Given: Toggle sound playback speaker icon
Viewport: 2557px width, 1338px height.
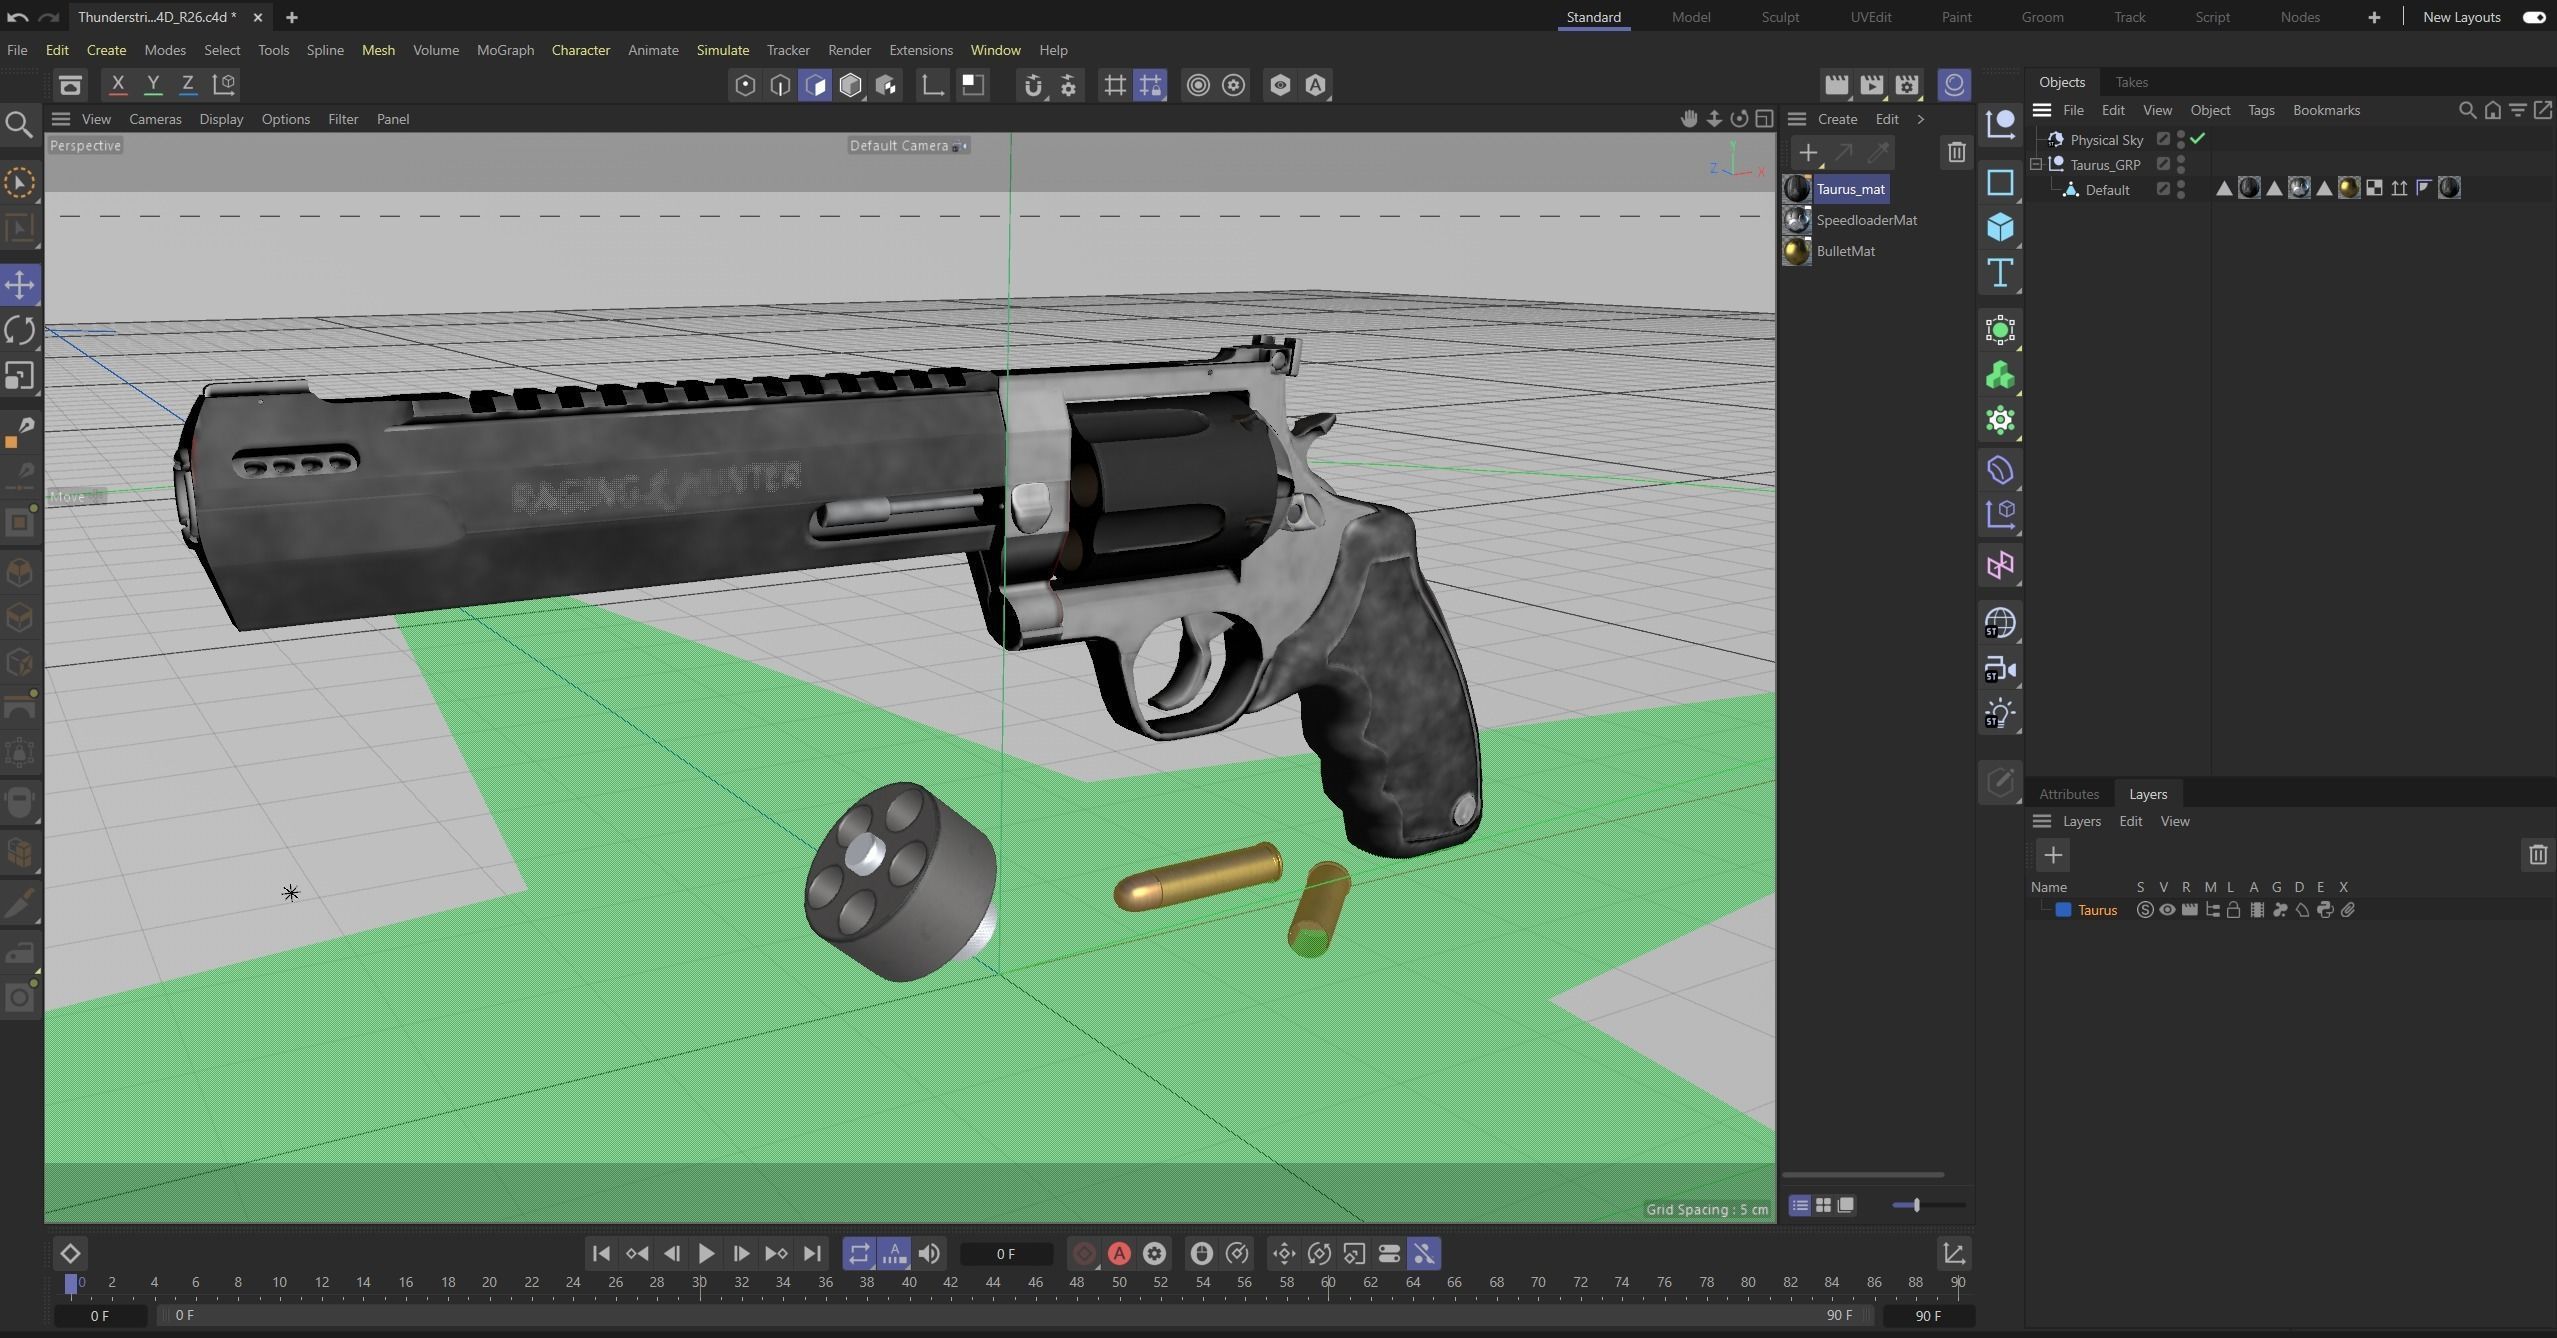Looking at the screenshot, I should 929,1253.
